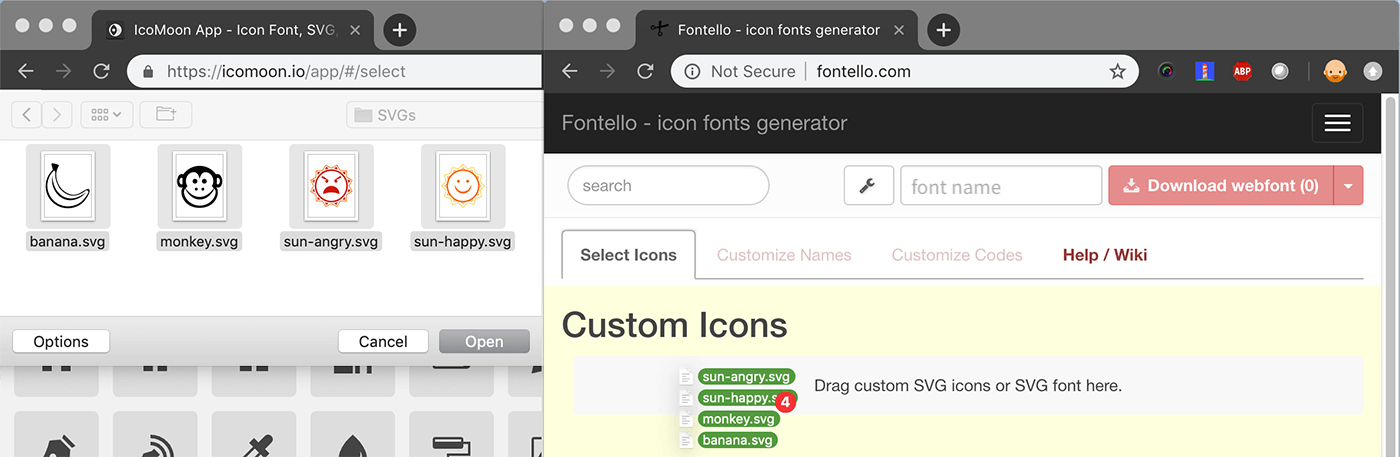
Task: Reload the IcoMoon page
Action: pos(101,71)
